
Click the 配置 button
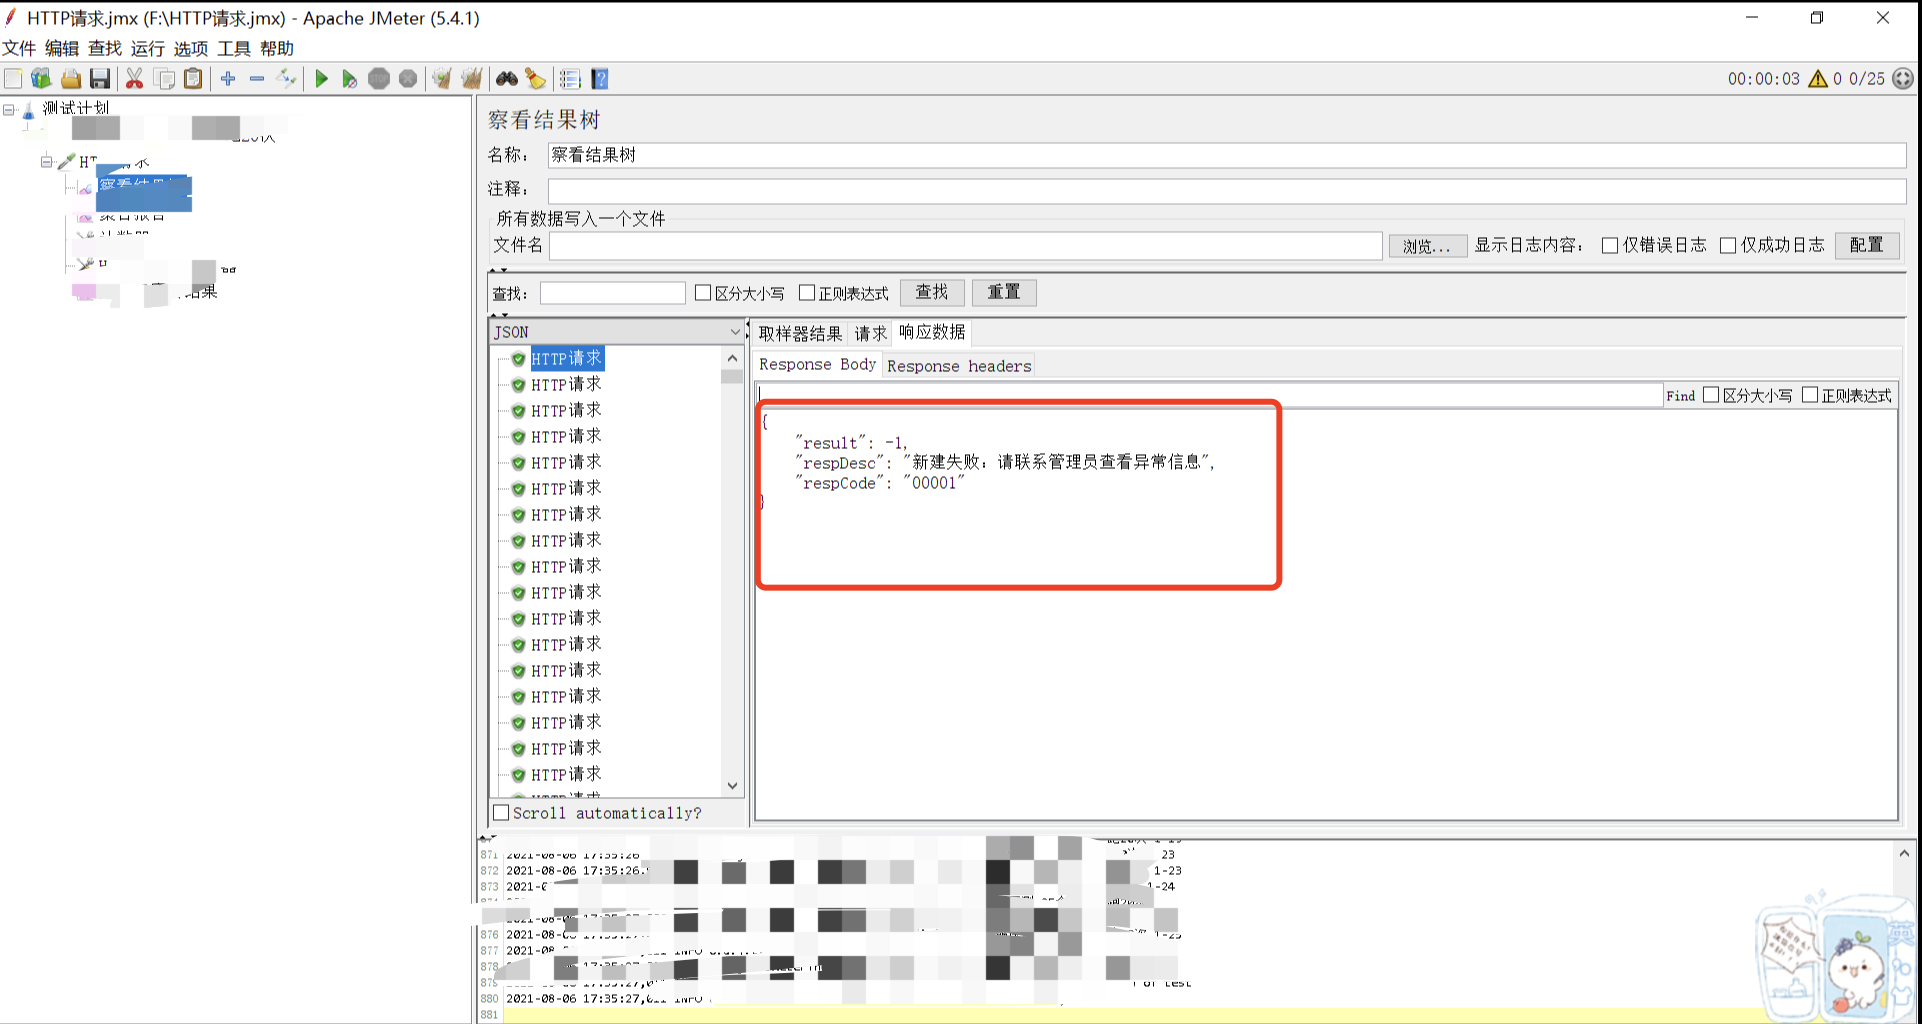1866,245
